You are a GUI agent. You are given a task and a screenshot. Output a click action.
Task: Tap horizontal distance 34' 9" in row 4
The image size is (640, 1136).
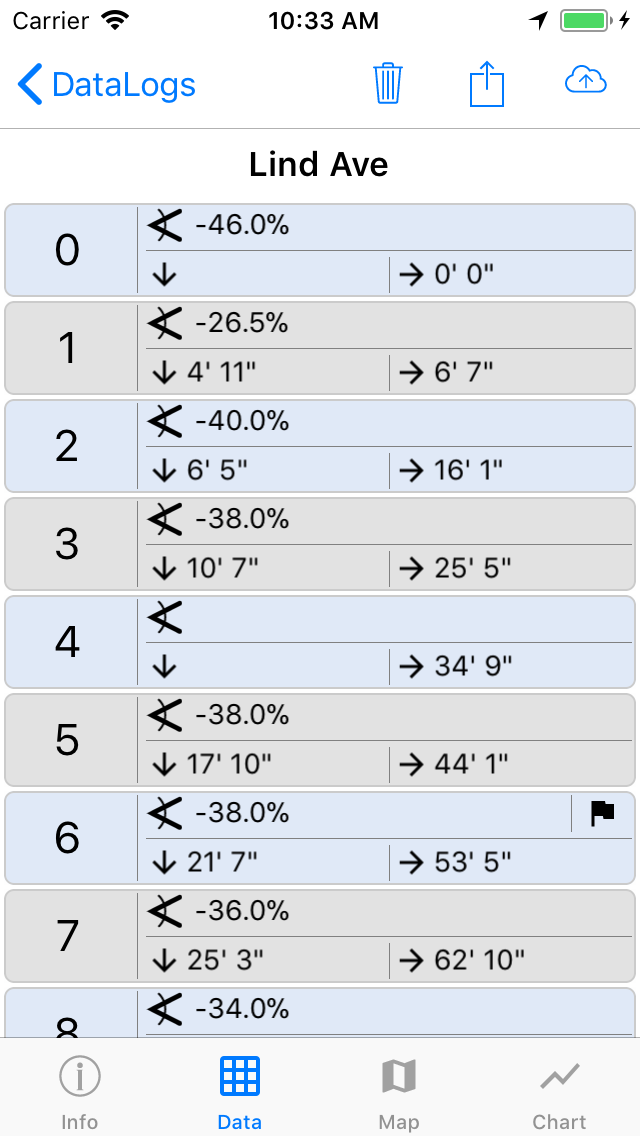tap(474, 667)
